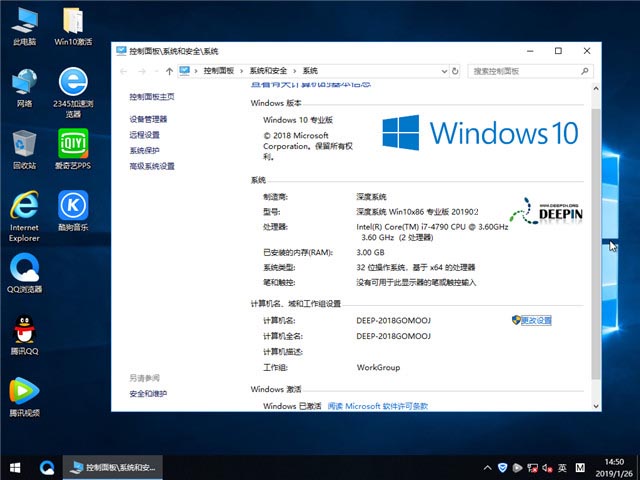Launch 2345加速浏览器 from desktop
This screenshot has height=480, width=640.
click(x=73, y=93)
